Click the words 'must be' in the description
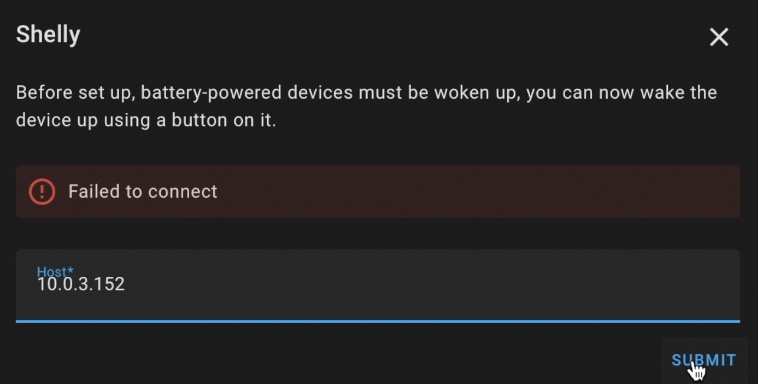The image size is (758, 384). pyautogui.click(x=394, y=92)
